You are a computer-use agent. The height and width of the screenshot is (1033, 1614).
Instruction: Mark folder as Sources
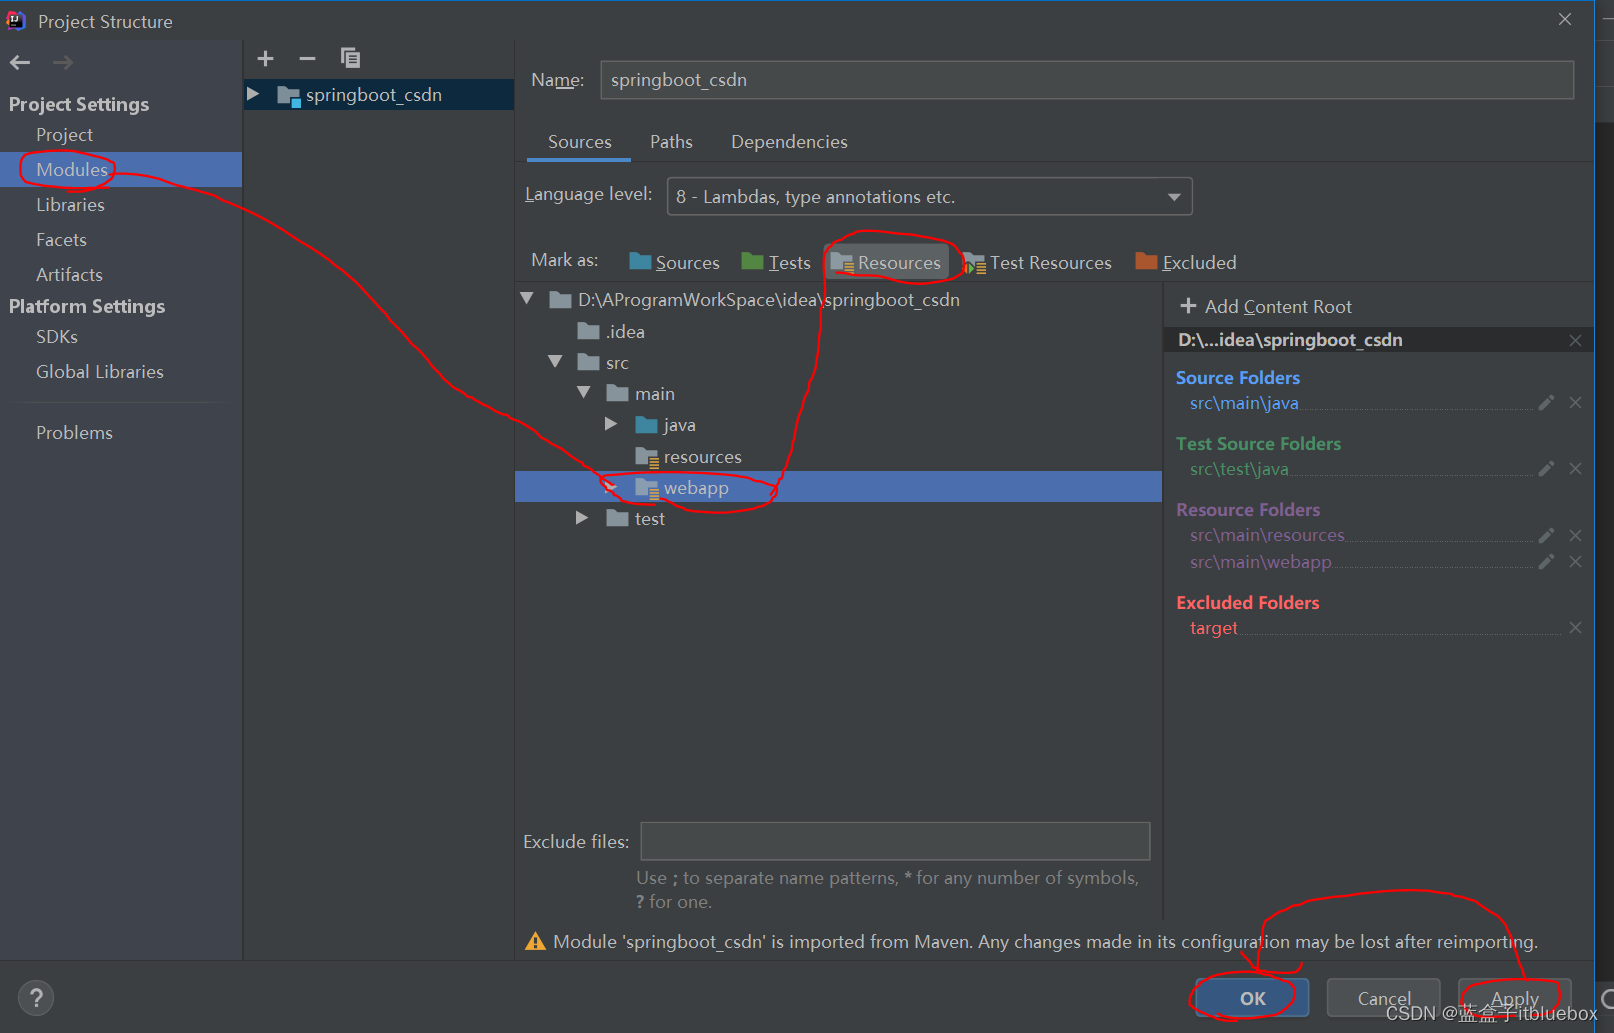(675, 262)
